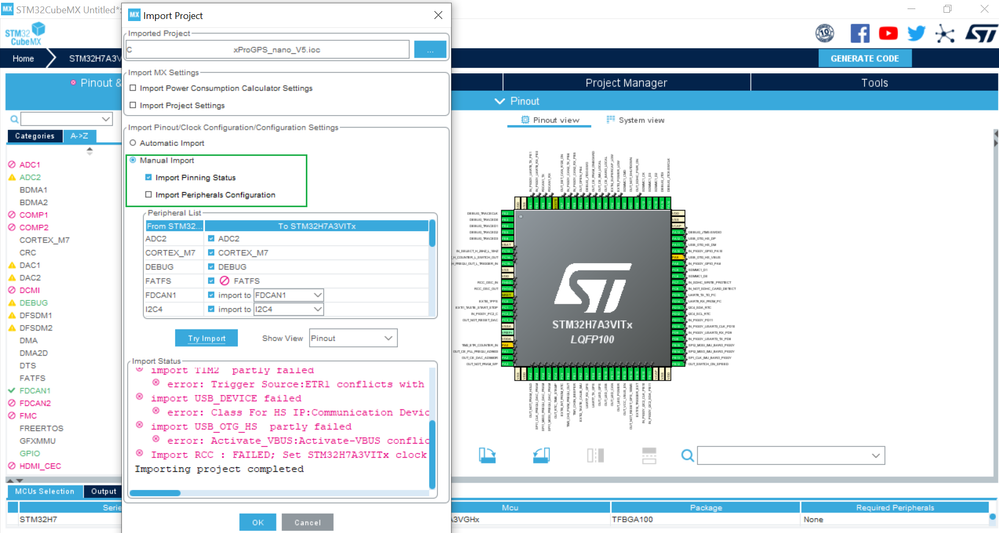Check Import Peripherals Configuration

coord(148,194)
